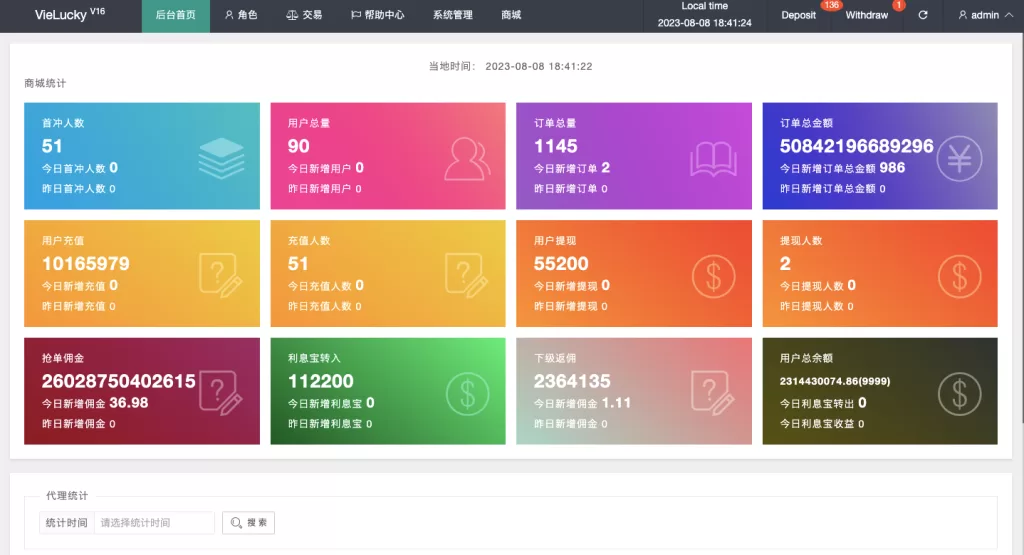
Task: Open the 角色 menu
Action: click(x=241, y=16)
